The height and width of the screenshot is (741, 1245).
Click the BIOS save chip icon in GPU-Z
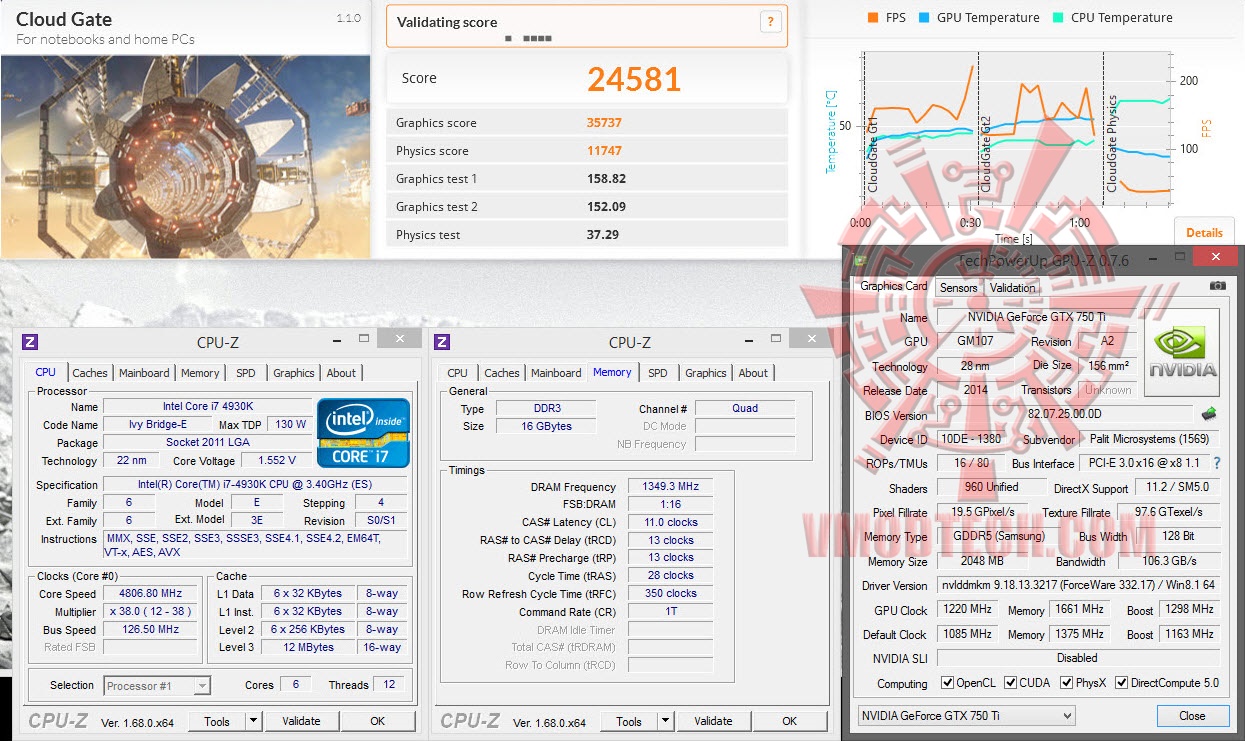(x=1209, y=414)
